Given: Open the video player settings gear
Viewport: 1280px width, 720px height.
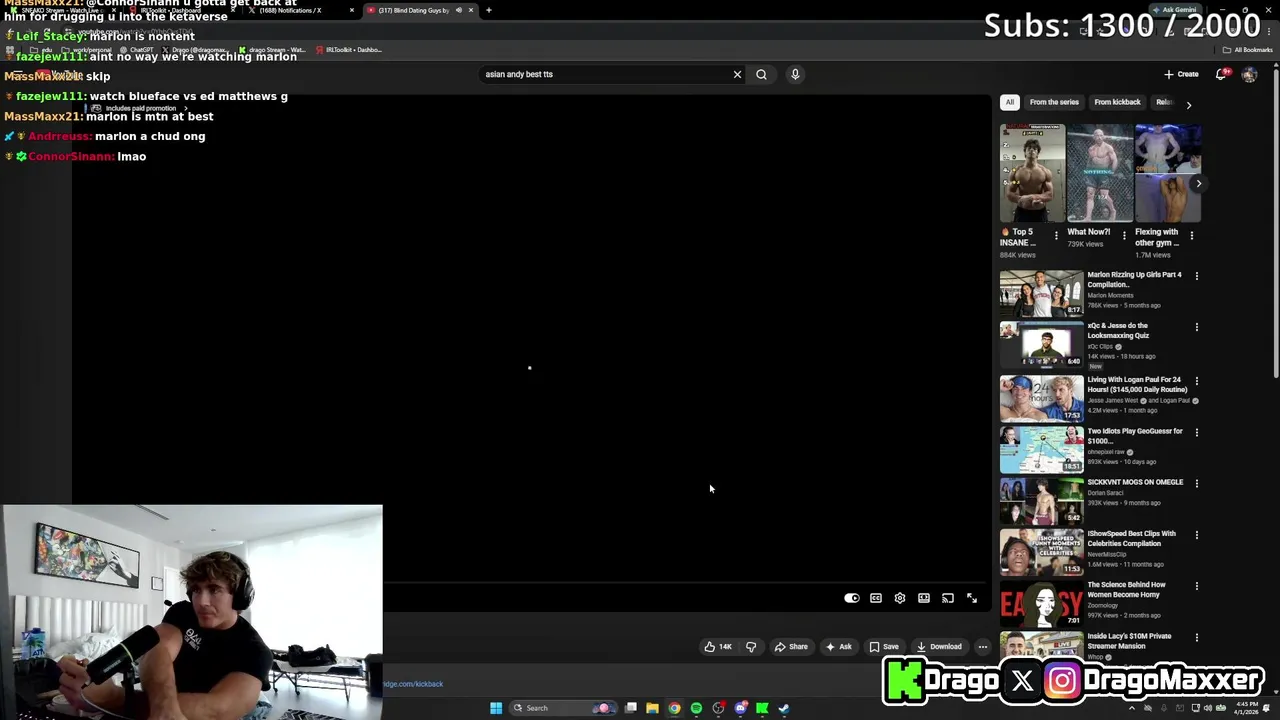Looking at the screenshot, I should click(900, 598).
